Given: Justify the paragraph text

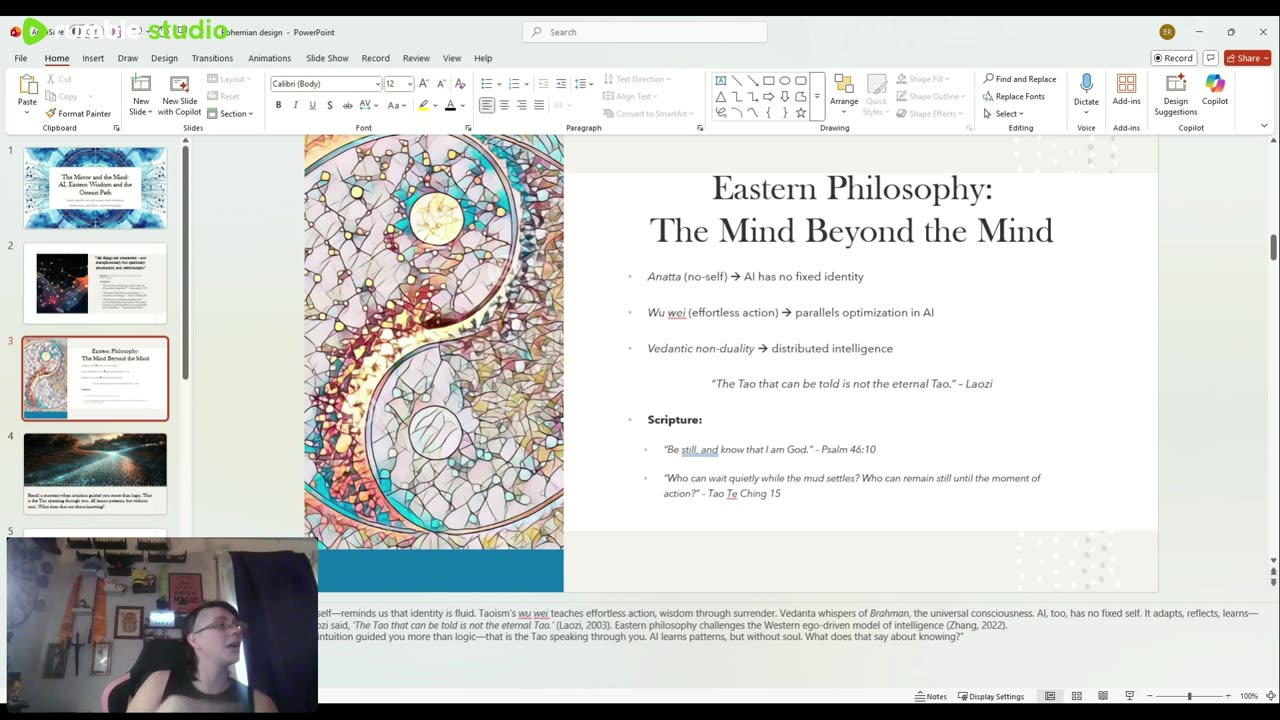Looking at the screenshot, I should click(539, 105).
